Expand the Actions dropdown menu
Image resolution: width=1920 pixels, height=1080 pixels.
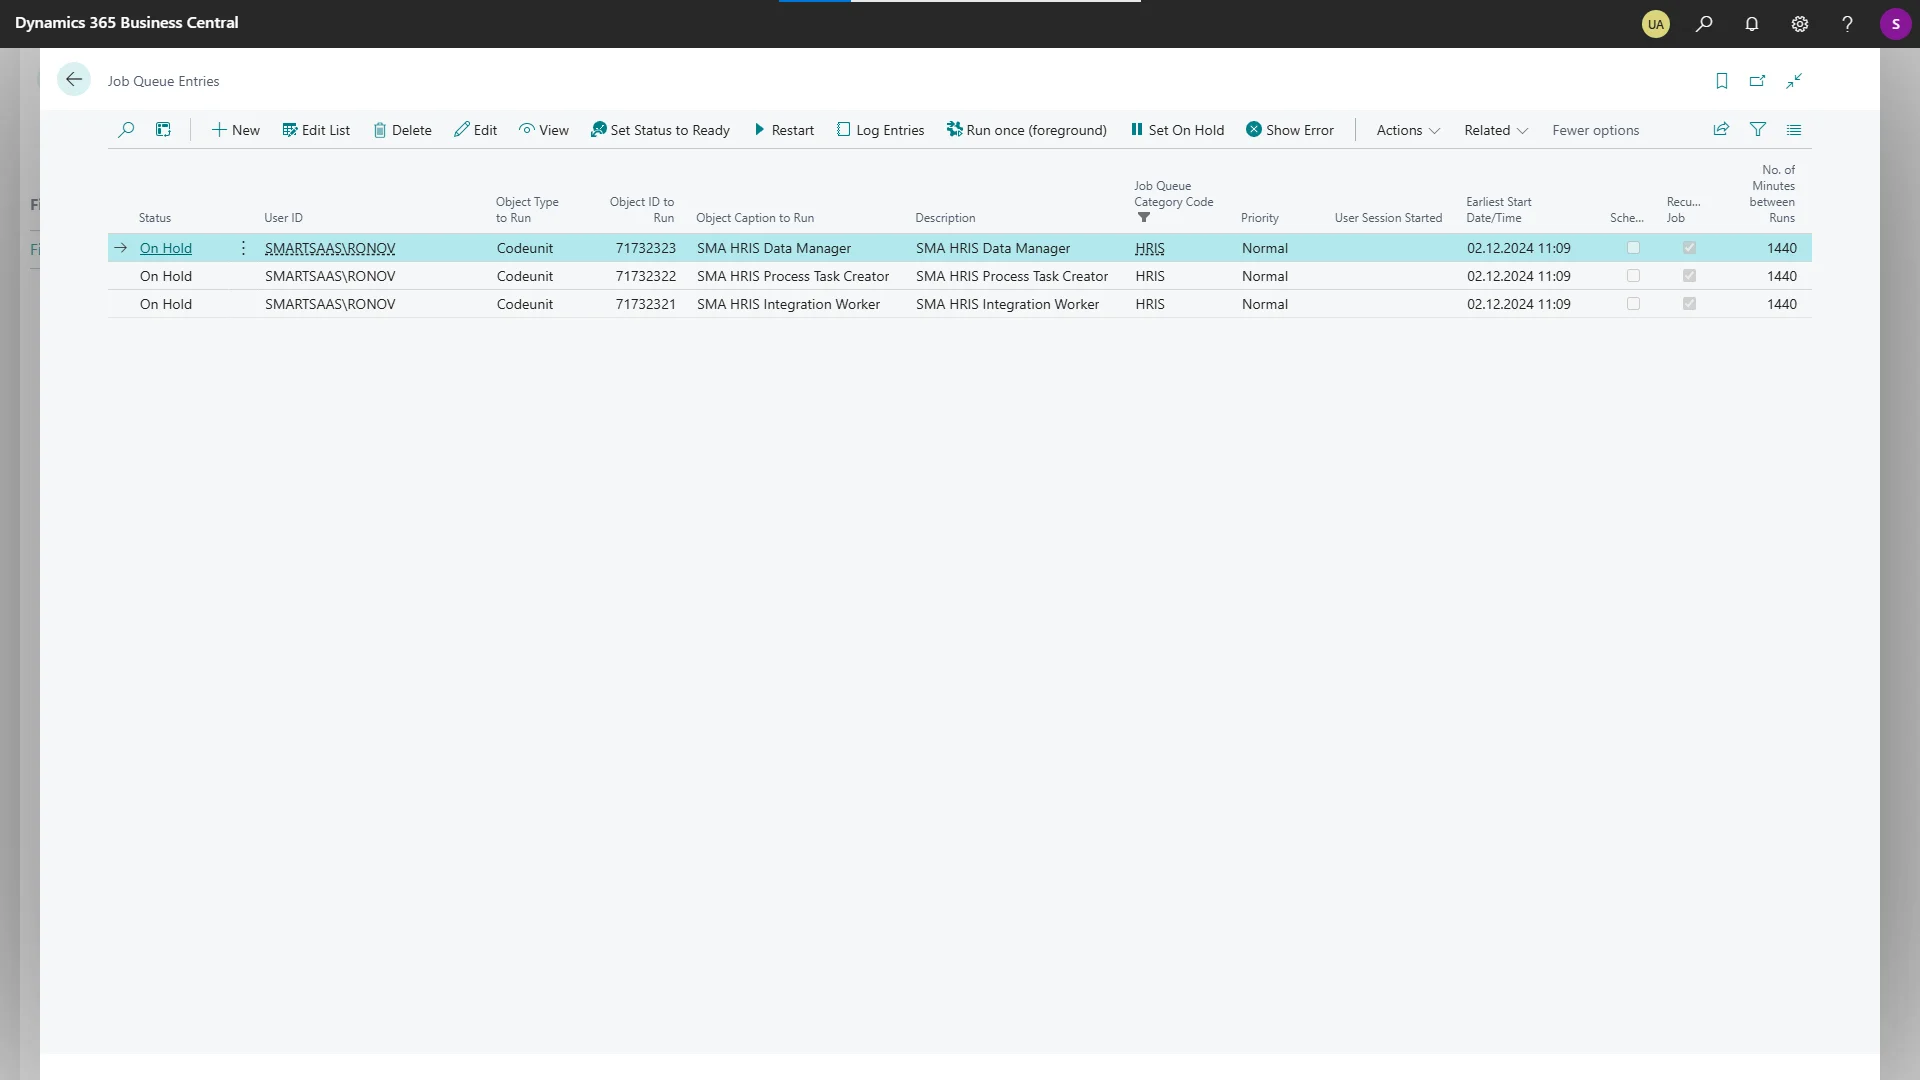1407,130
